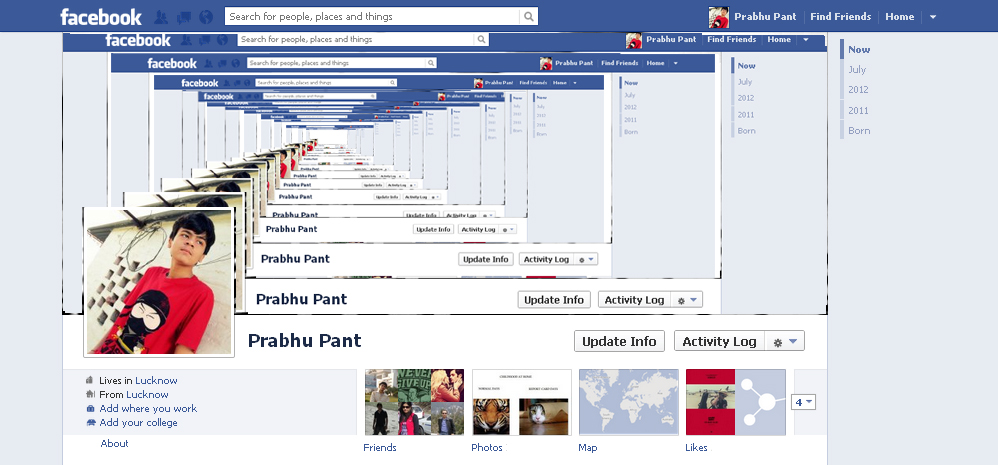The width and height of the screenshot is (998, 465).
Task: Click the facebook logo in the top bar
Action: 101,17
